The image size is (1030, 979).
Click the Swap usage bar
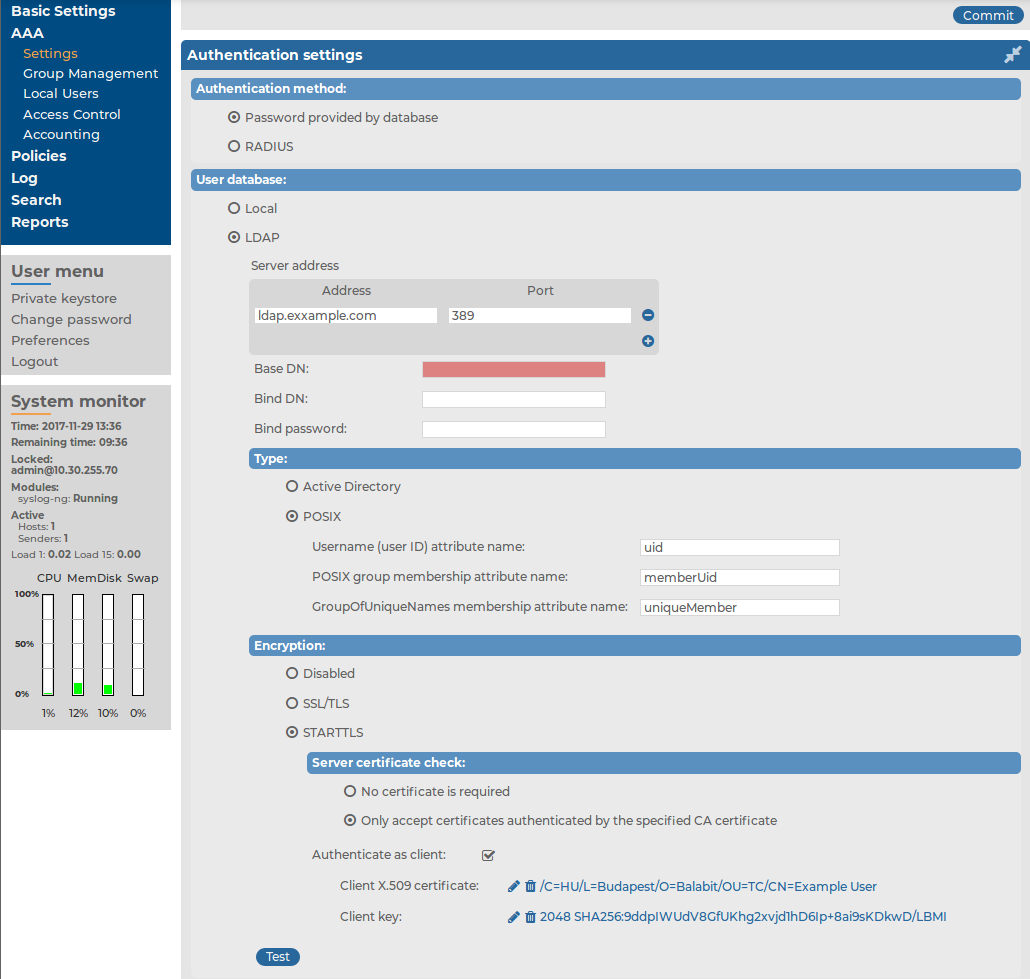click(138, 645)
